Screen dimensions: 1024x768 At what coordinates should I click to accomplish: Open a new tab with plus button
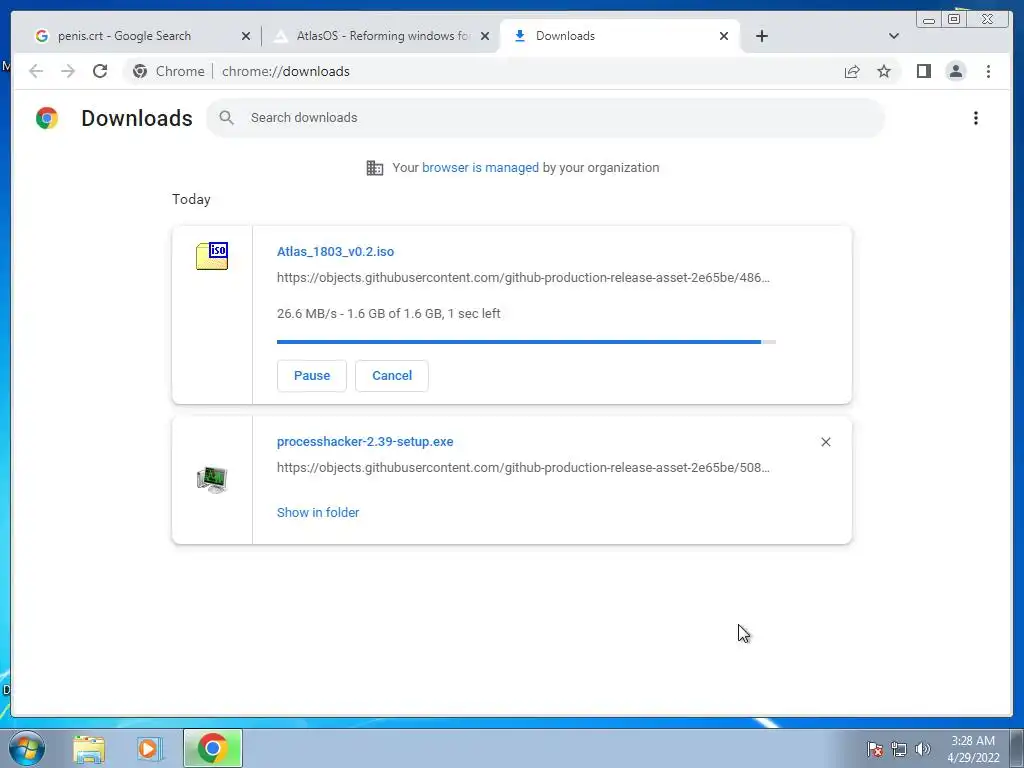pyautogui.click(x=761, y=36)
